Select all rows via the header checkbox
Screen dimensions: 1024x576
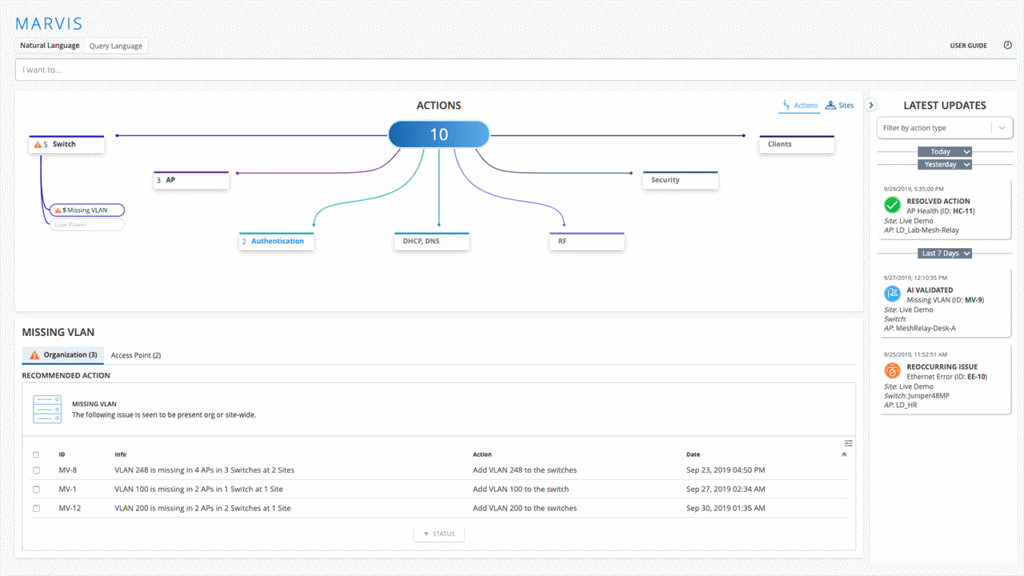click(x=38, y=453)
